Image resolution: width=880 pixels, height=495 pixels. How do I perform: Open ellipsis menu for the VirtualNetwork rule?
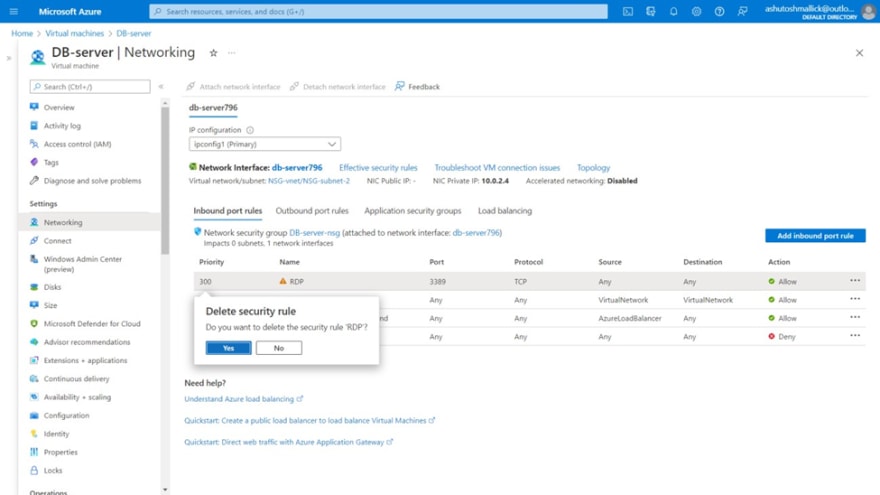coord(855,299)
